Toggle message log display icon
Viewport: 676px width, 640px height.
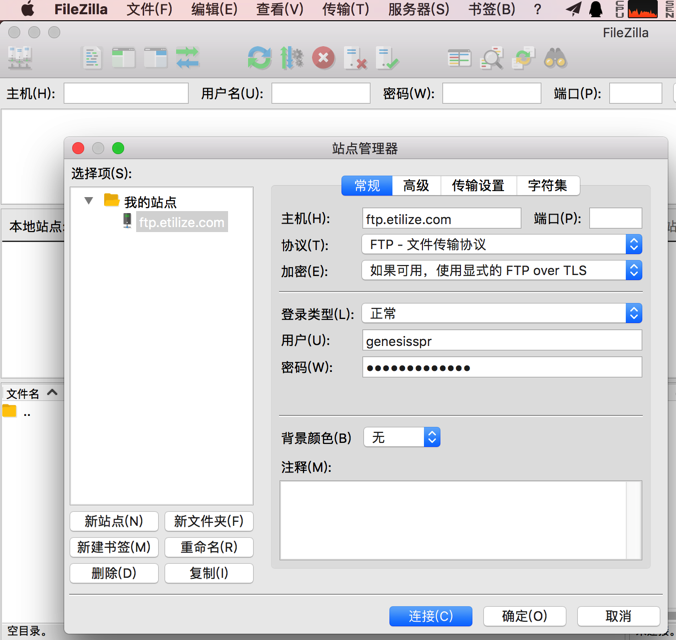click(x=92, y=58)
